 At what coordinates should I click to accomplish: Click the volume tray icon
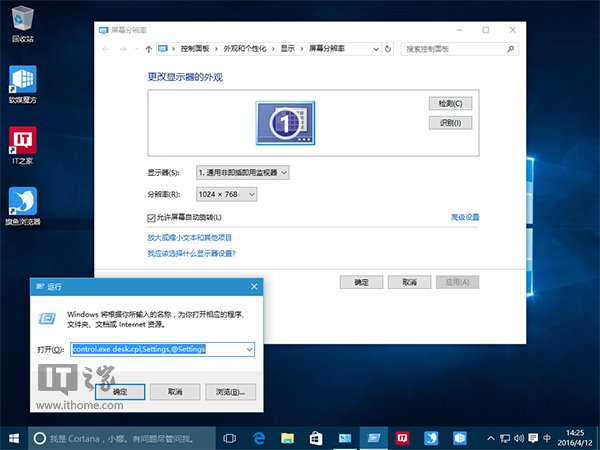pyautogui.click(x=519, y=439)
